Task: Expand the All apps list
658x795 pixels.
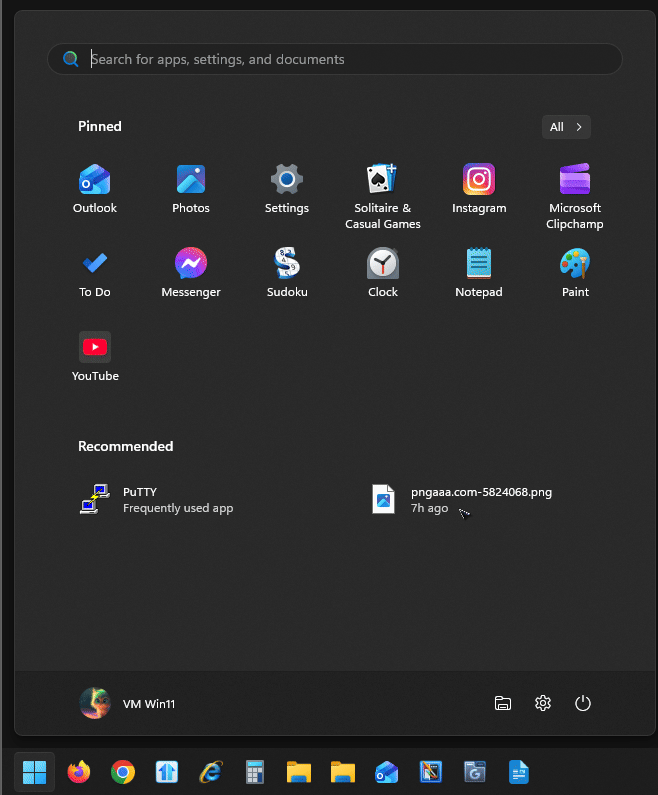Action: point(566,127)
